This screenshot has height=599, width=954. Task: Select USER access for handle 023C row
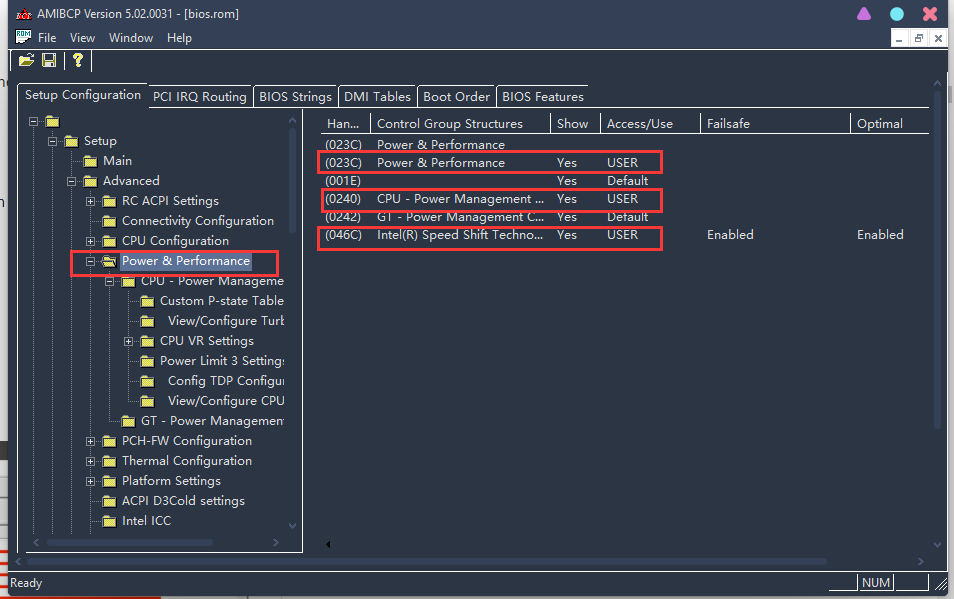pyautogui.click(x=622, y=163)
